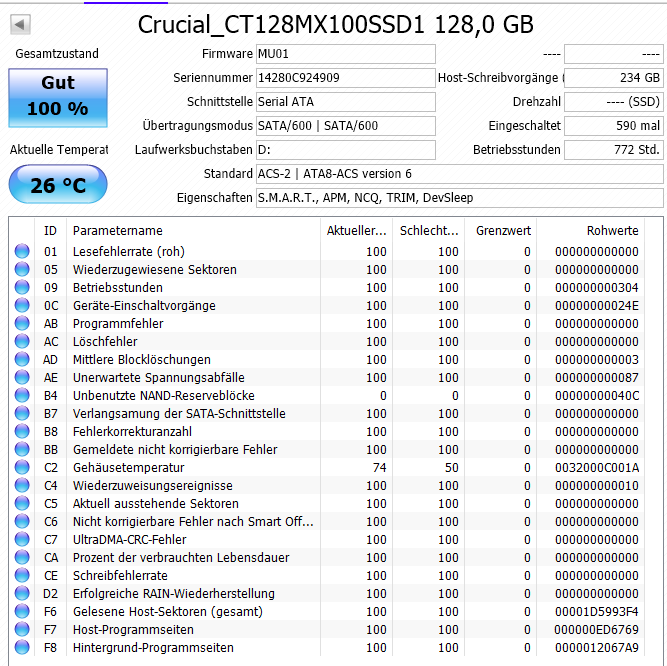This screenshot has height=666, width=667.
Task: Click status orb of Verlangsamung der SATA-Schnittstelle row
Action: pyautogui.click(x=22, y=413)
